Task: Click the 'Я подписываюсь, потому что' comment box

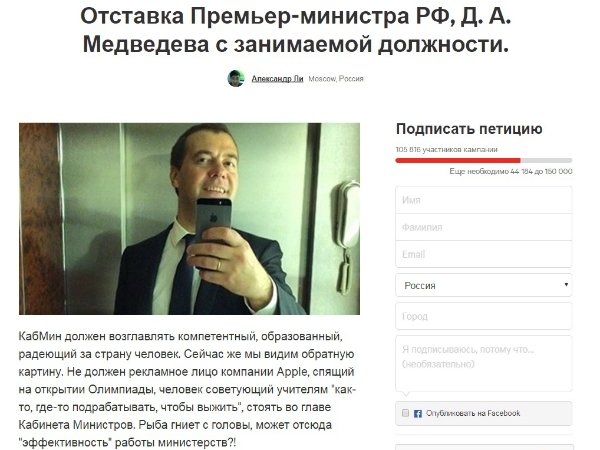Action: pyautogui.click(x=484, y=364)
